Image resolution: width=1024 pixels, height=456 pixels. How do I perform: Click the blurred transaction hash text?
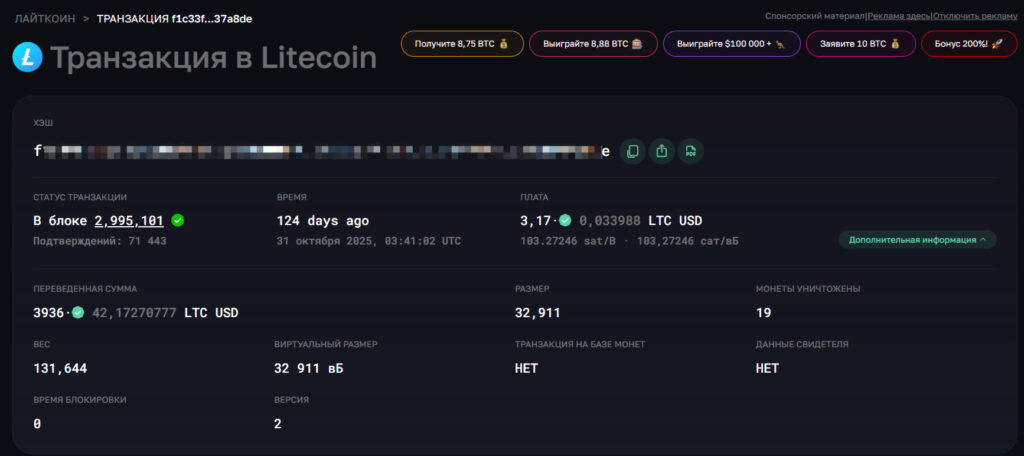coord(320,151)
